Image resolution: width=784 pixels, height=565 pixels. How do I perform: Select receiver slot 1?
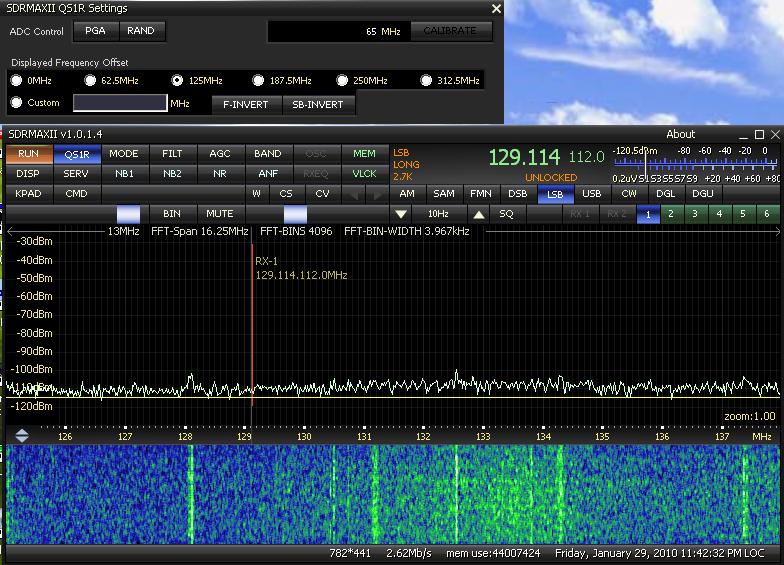pyautogui.click(x=648, y=214)
